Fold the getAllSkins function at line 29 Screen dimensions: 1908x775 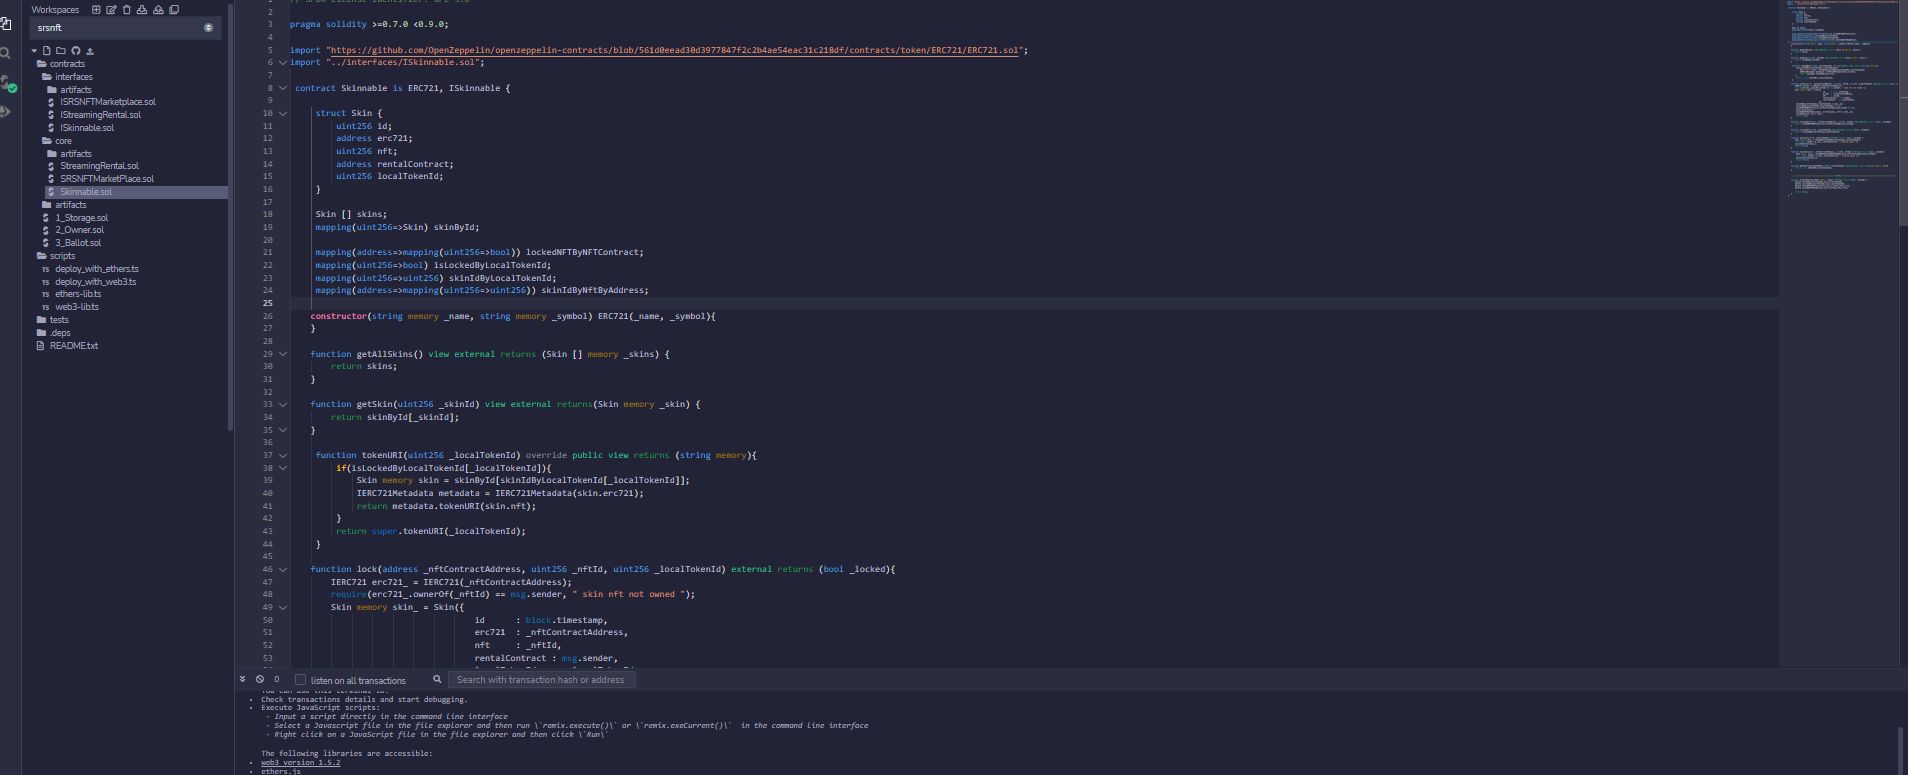click(283, 354)
